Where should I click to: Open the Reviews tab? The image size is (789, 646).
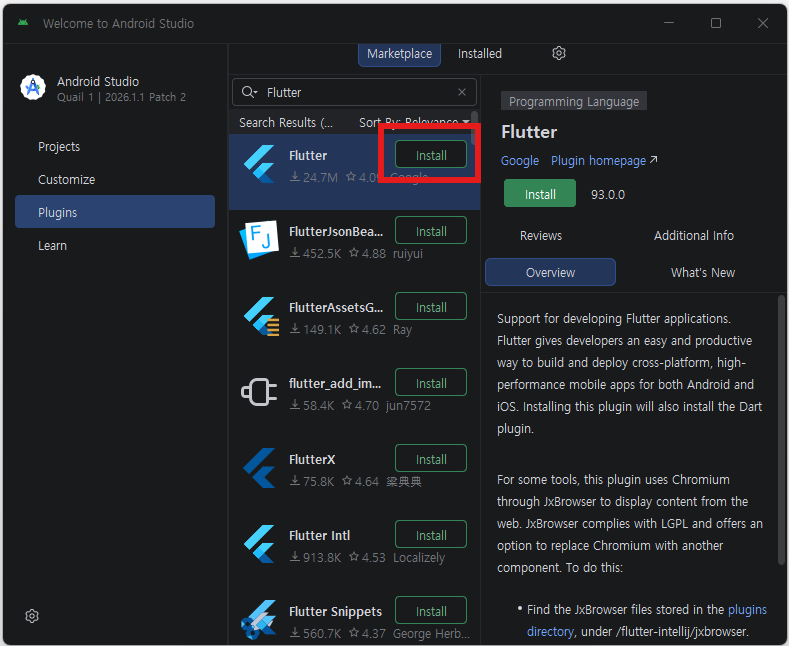[540, 235]
